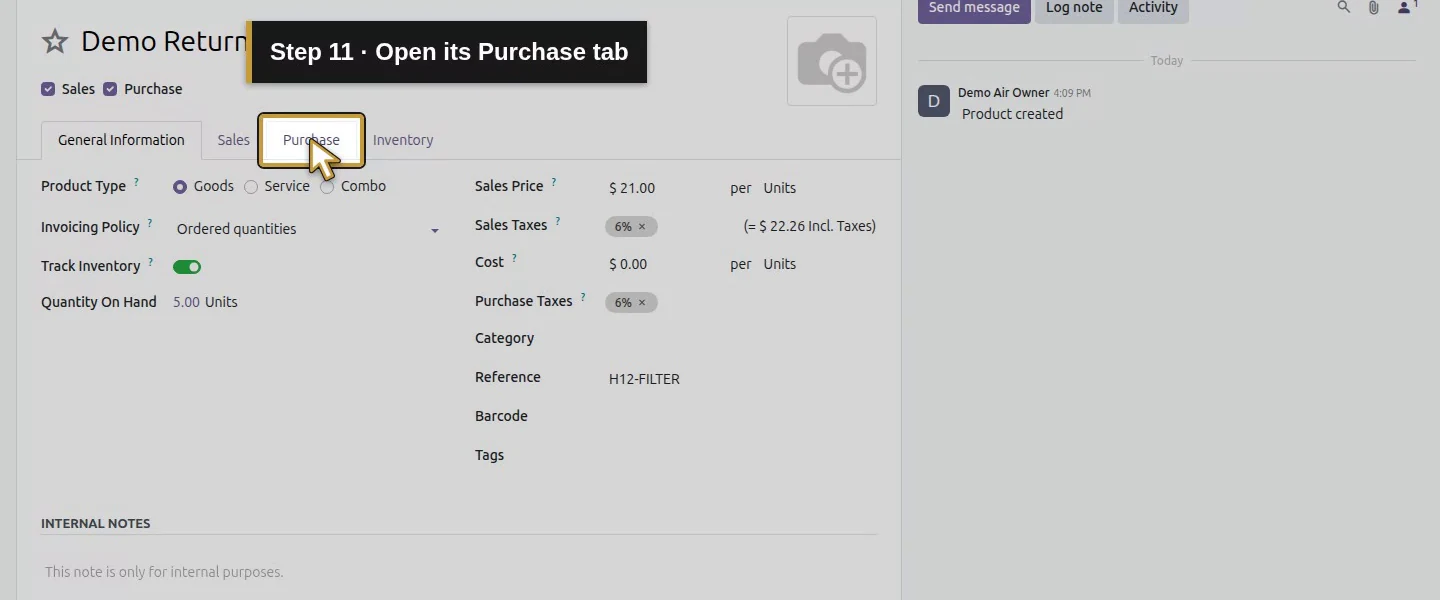Open attachments paperclip icon
1440x600 pixels.
(x=1374, y=8)
